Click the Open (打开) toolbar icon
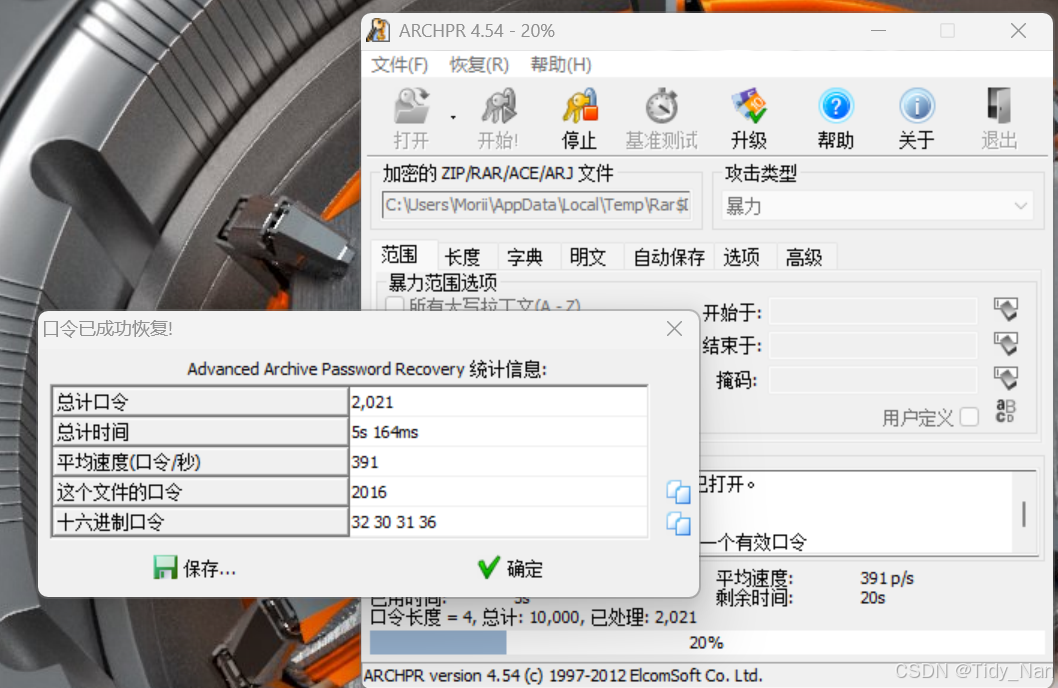Image resolution: width=1058 pixels, height=688 pixels. 412,107
